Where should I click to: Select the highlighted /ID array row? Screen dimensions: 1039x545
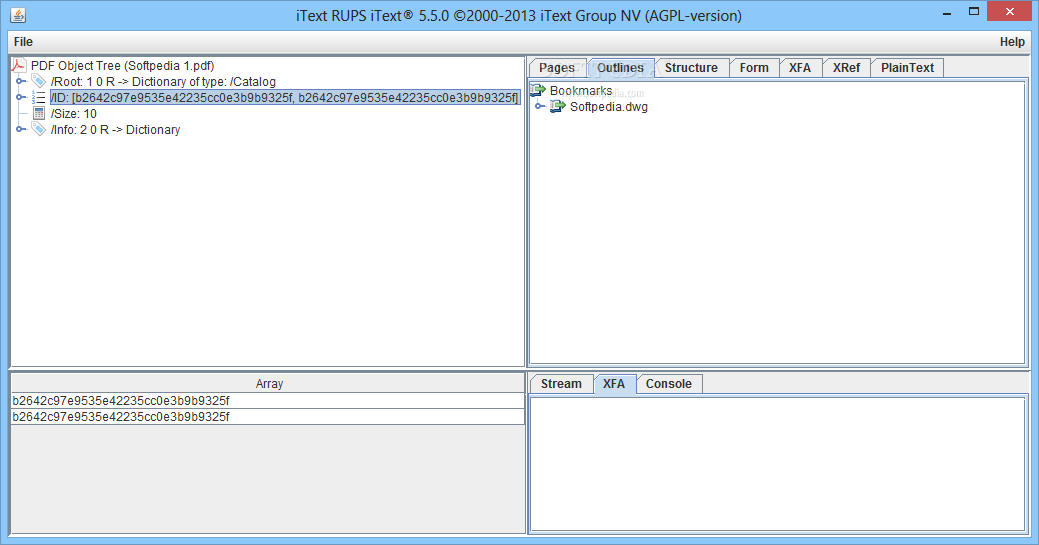[285, 97]
